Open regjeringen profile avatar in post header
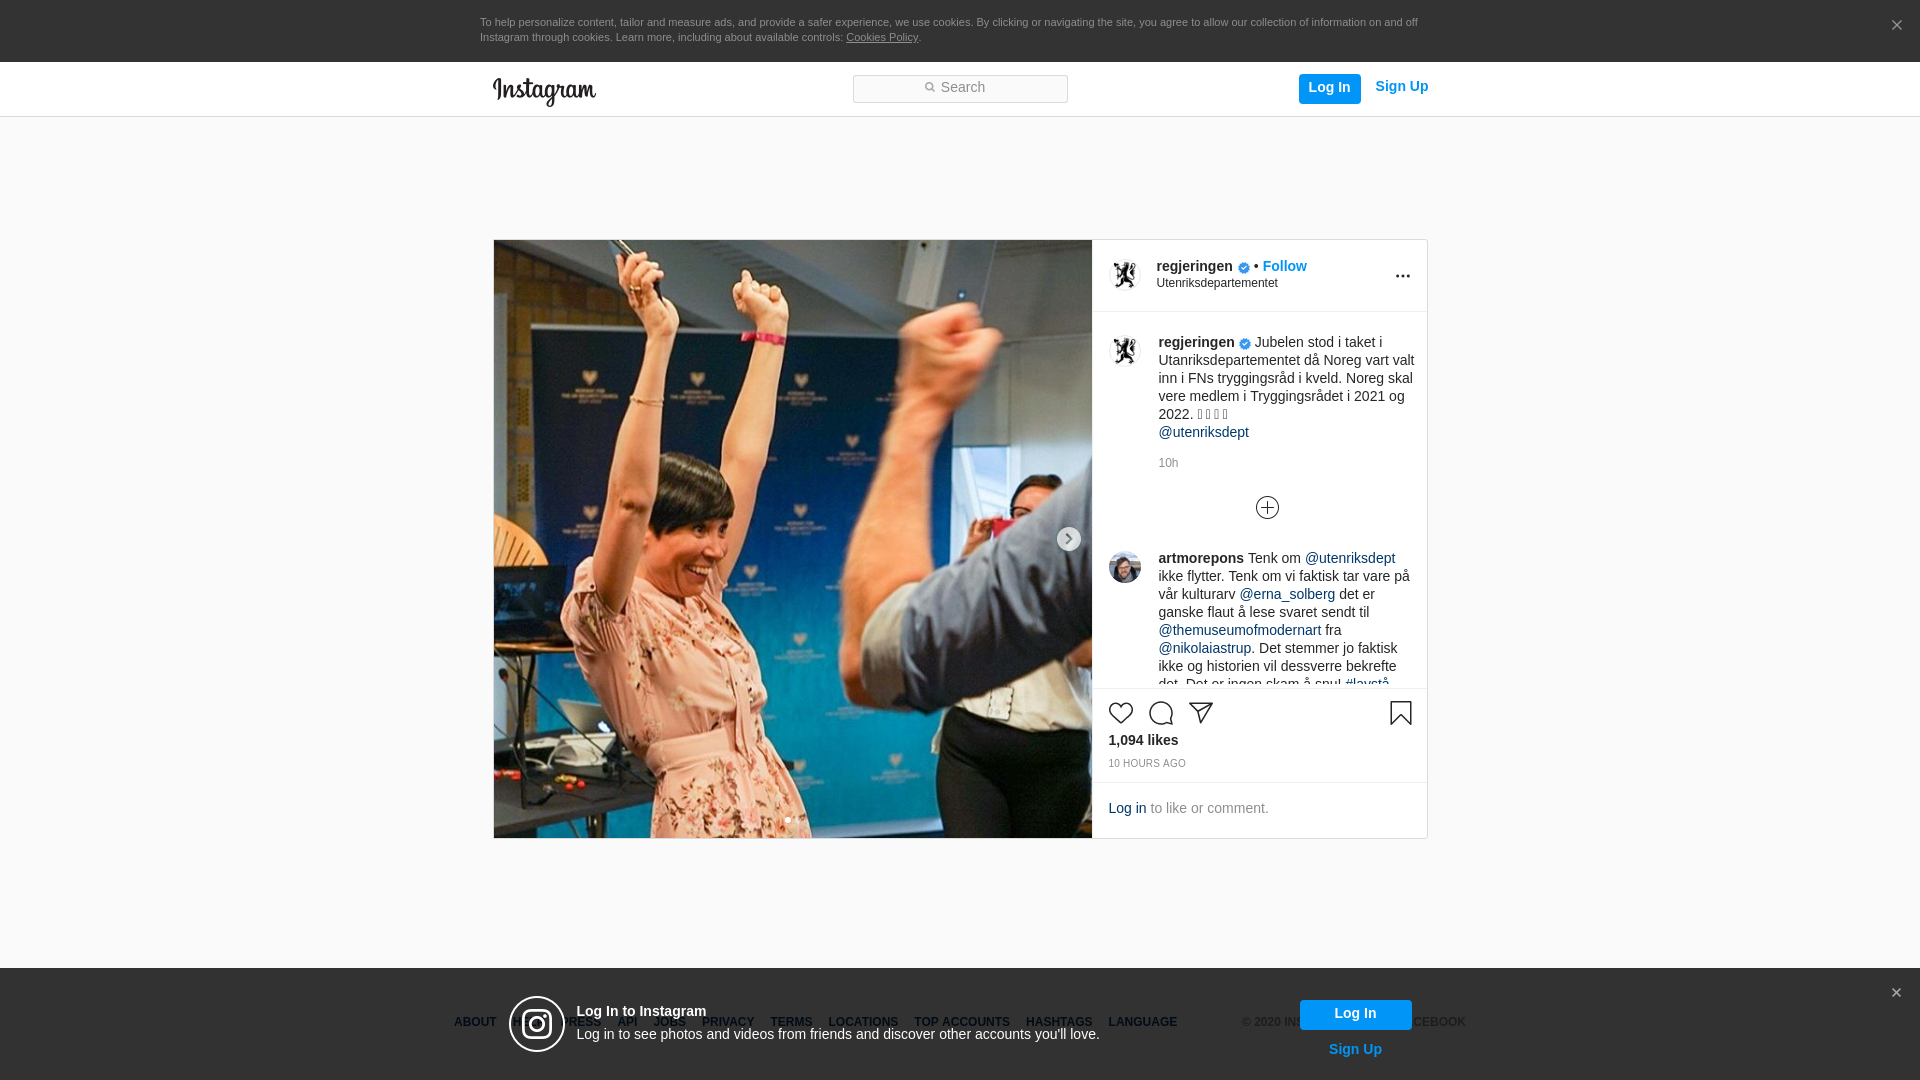Viewport: 1920px width, 1080px height. coord(1125,275)
